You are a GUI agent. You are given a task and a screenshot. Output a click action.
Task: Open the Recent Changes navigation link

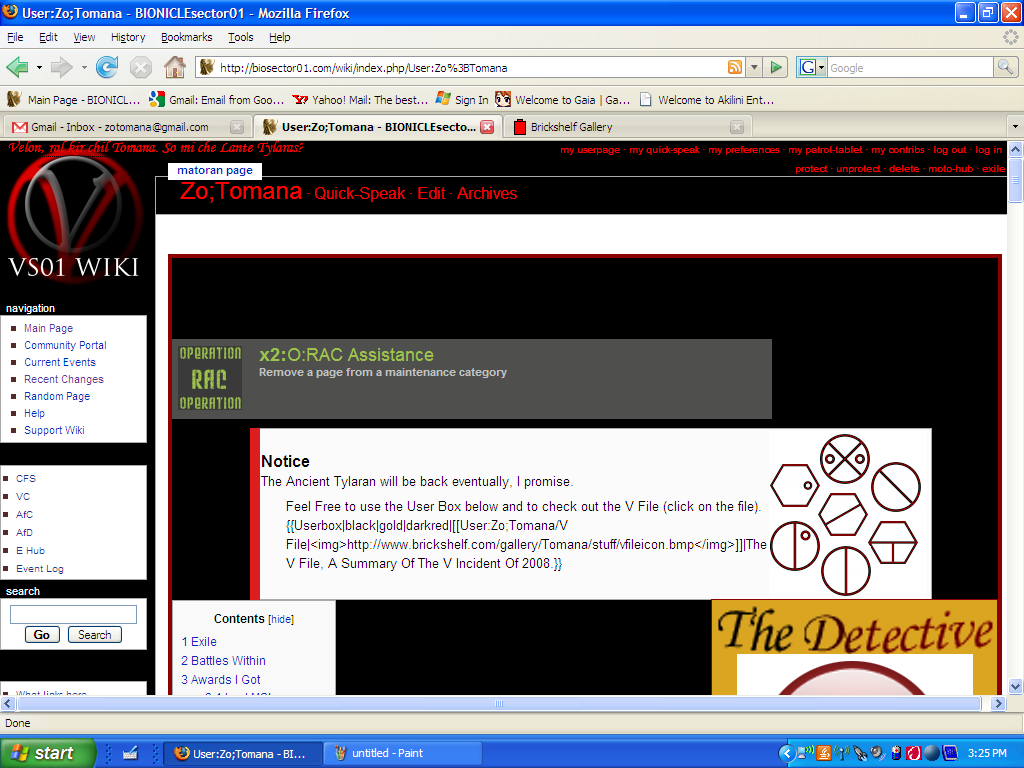63,379
